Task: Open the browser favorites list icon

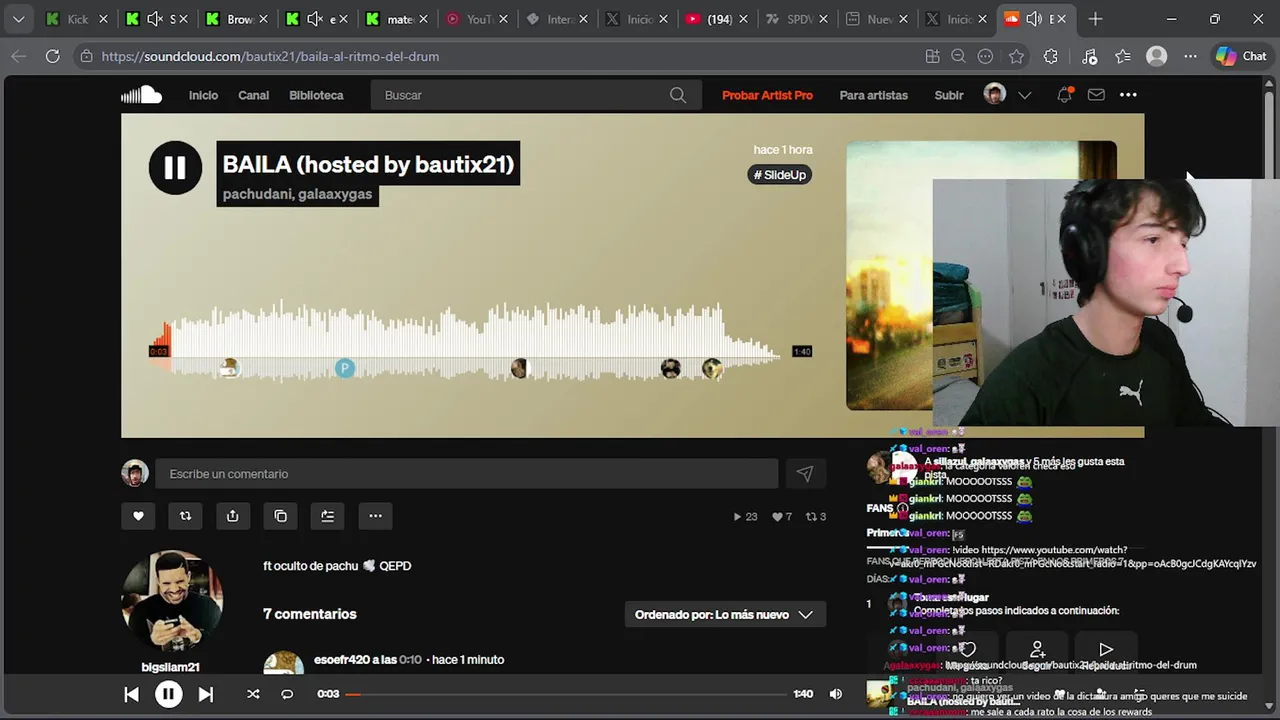Action: 1123,57
